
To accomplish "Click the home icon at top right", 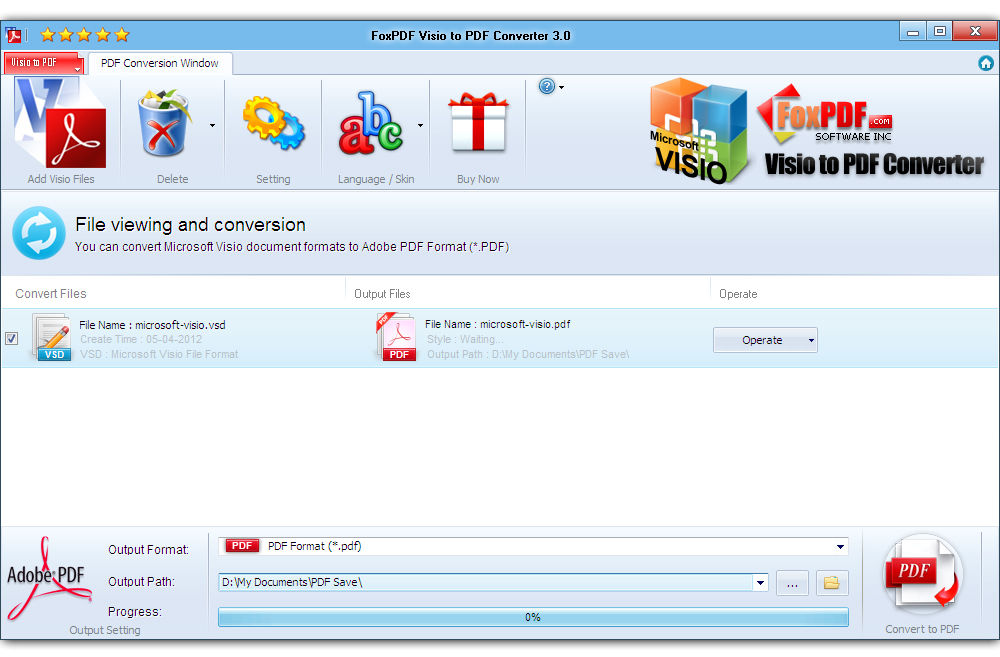I will coord(986,63).
